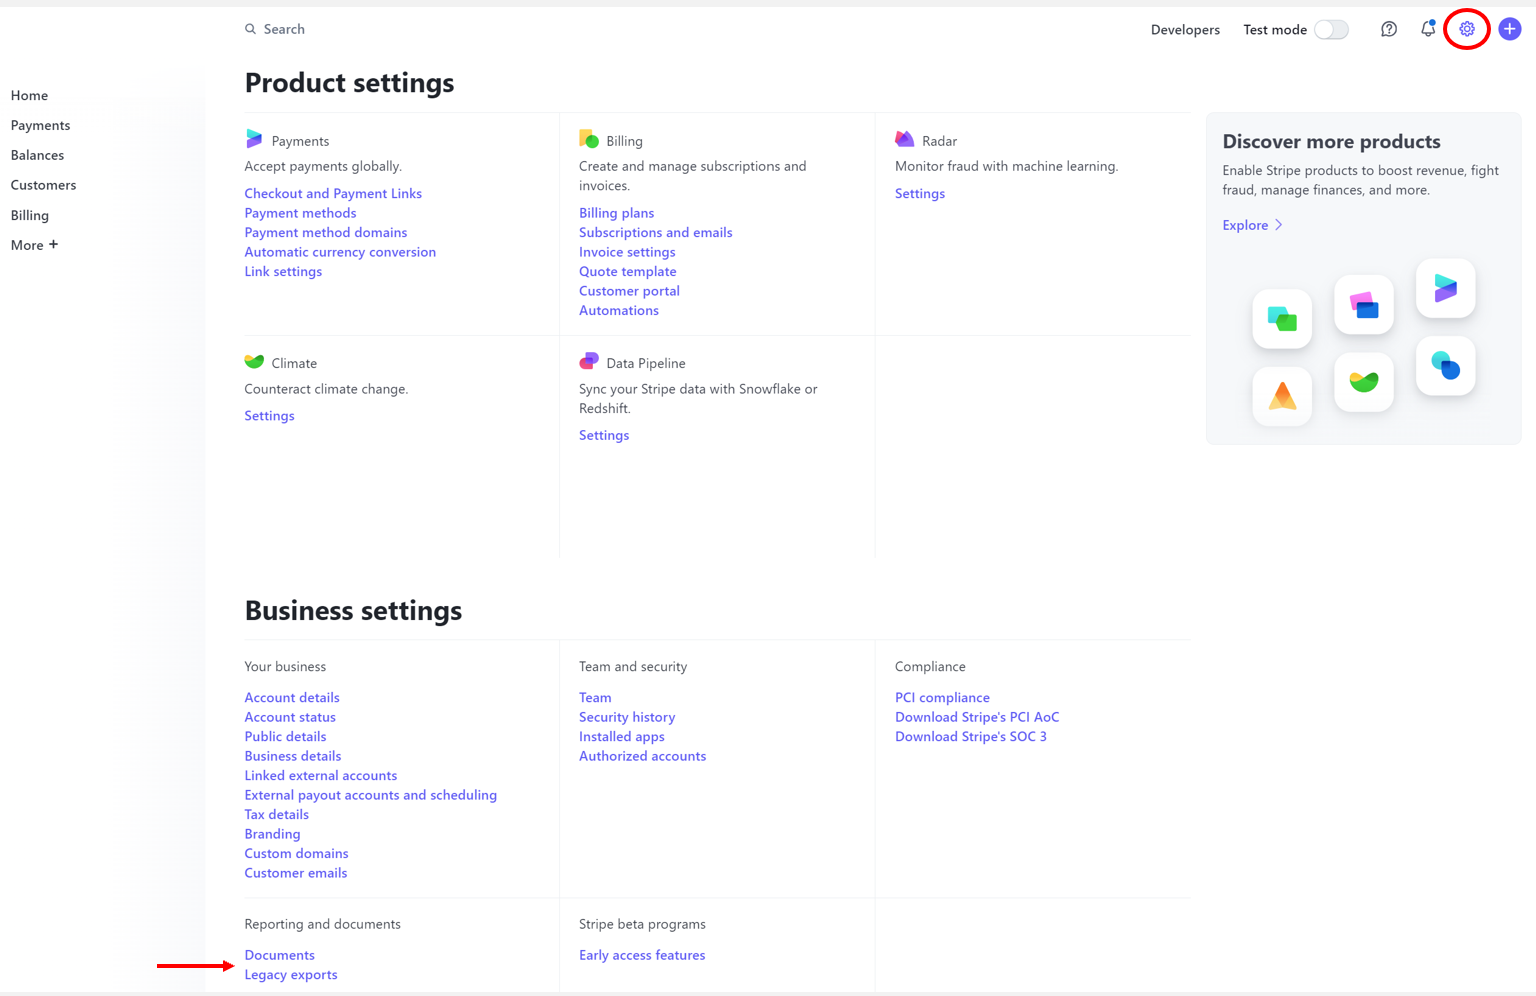This screenshot has width=1536, height=996.
Task: Click the Payments product icon
Action: [254, 139]
